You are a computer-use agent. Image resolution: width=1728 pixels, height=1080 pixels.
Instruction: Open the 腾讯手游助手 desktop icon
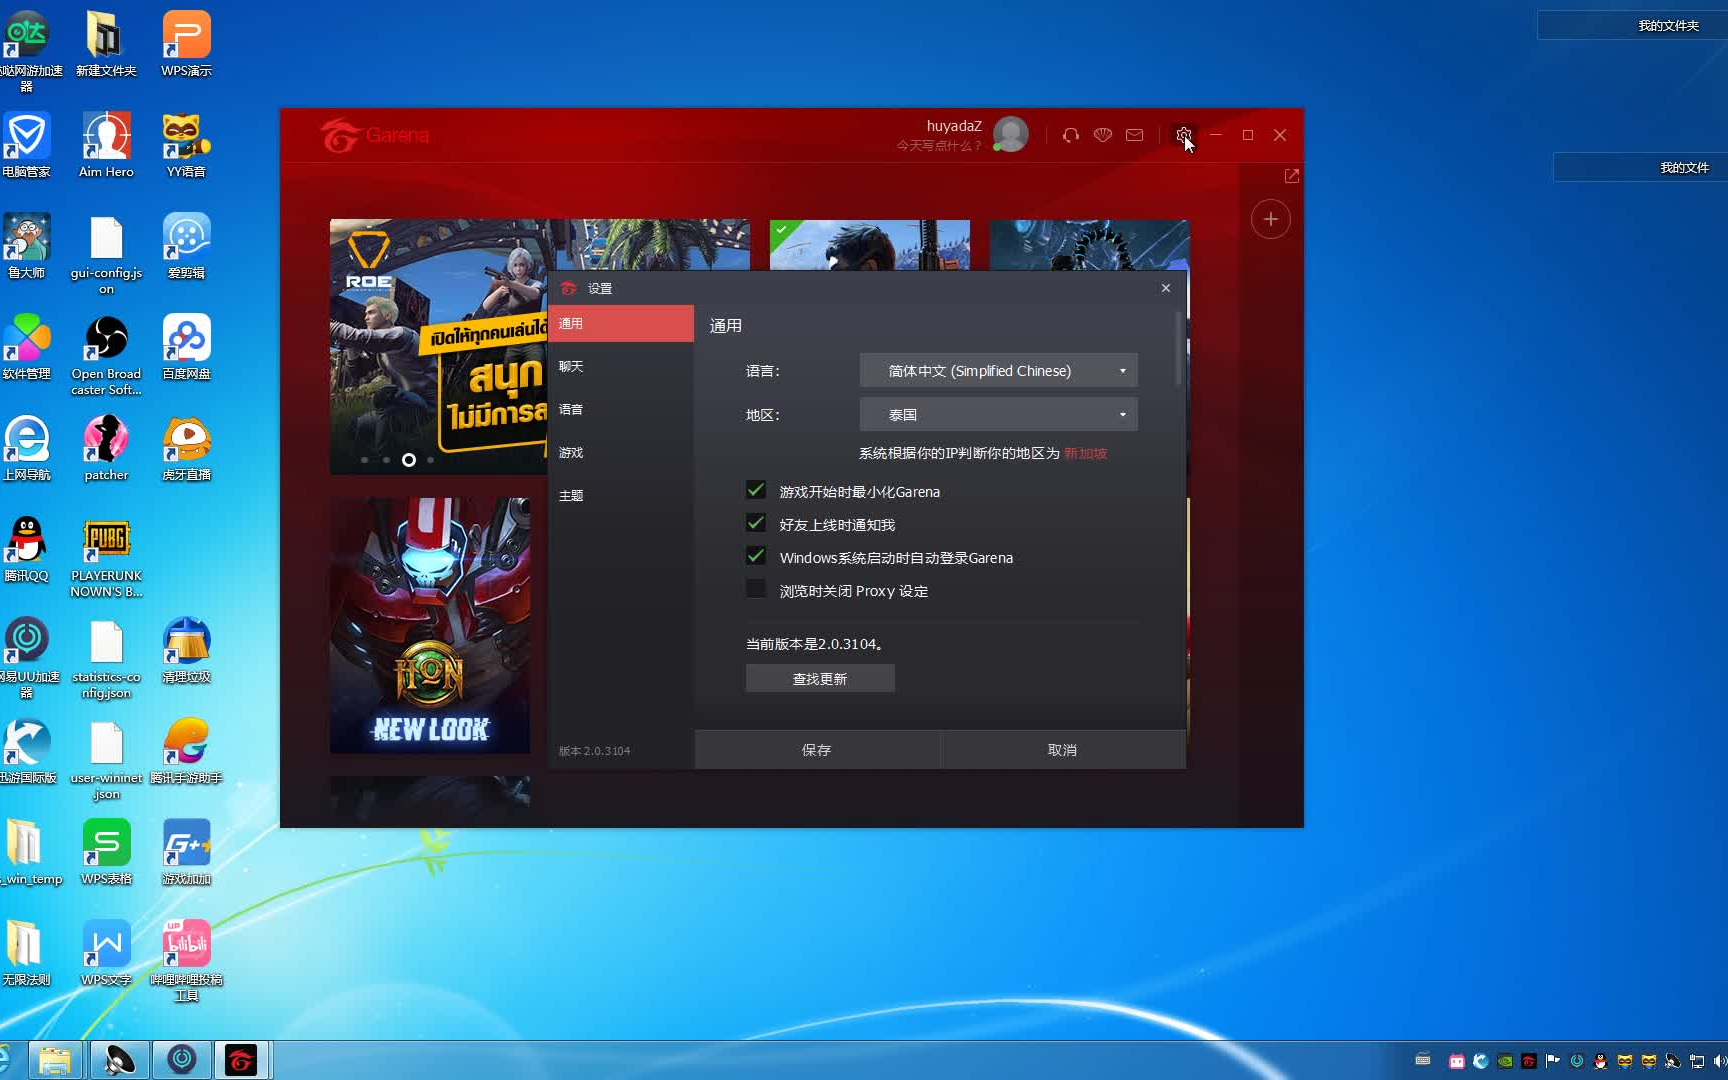[x=186, y=751]
